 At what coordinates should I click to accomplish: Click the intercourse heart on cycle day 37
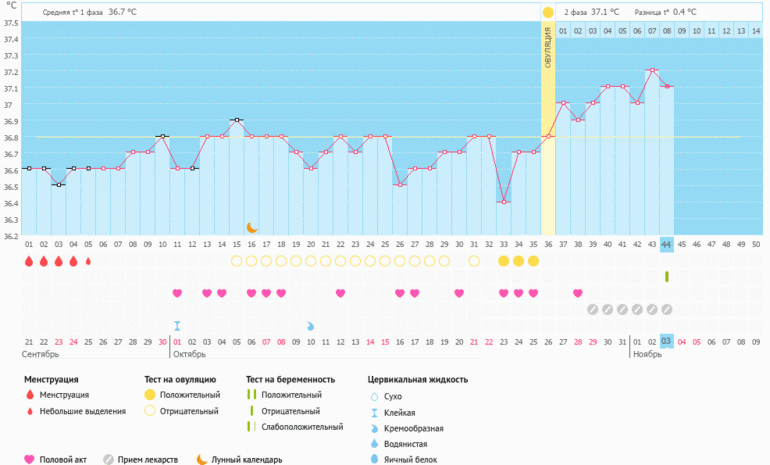[578, 293]
